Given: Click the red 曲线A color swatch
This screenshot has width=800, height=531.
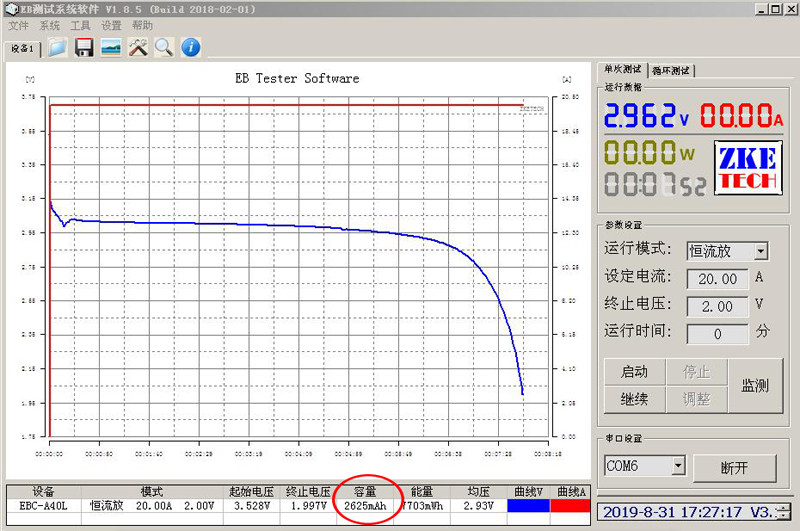Looking at the screenshot, I should 570,505.
